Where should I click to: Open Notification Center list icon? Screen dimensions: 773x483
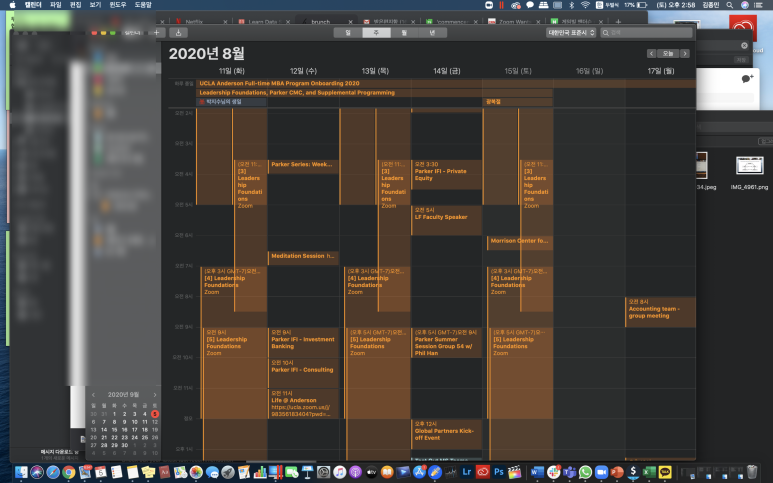[759, 5]
